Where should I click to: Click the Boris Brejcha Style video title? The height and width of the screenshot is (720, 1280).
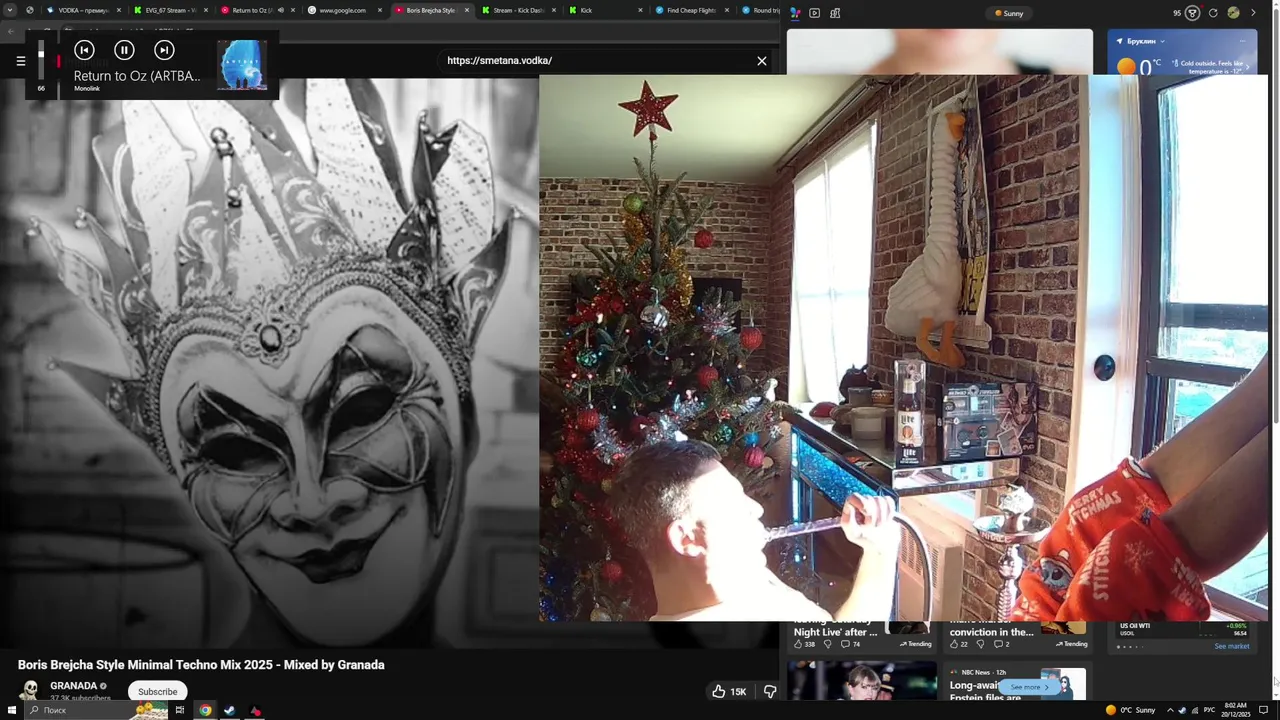(x=201, y=665)
